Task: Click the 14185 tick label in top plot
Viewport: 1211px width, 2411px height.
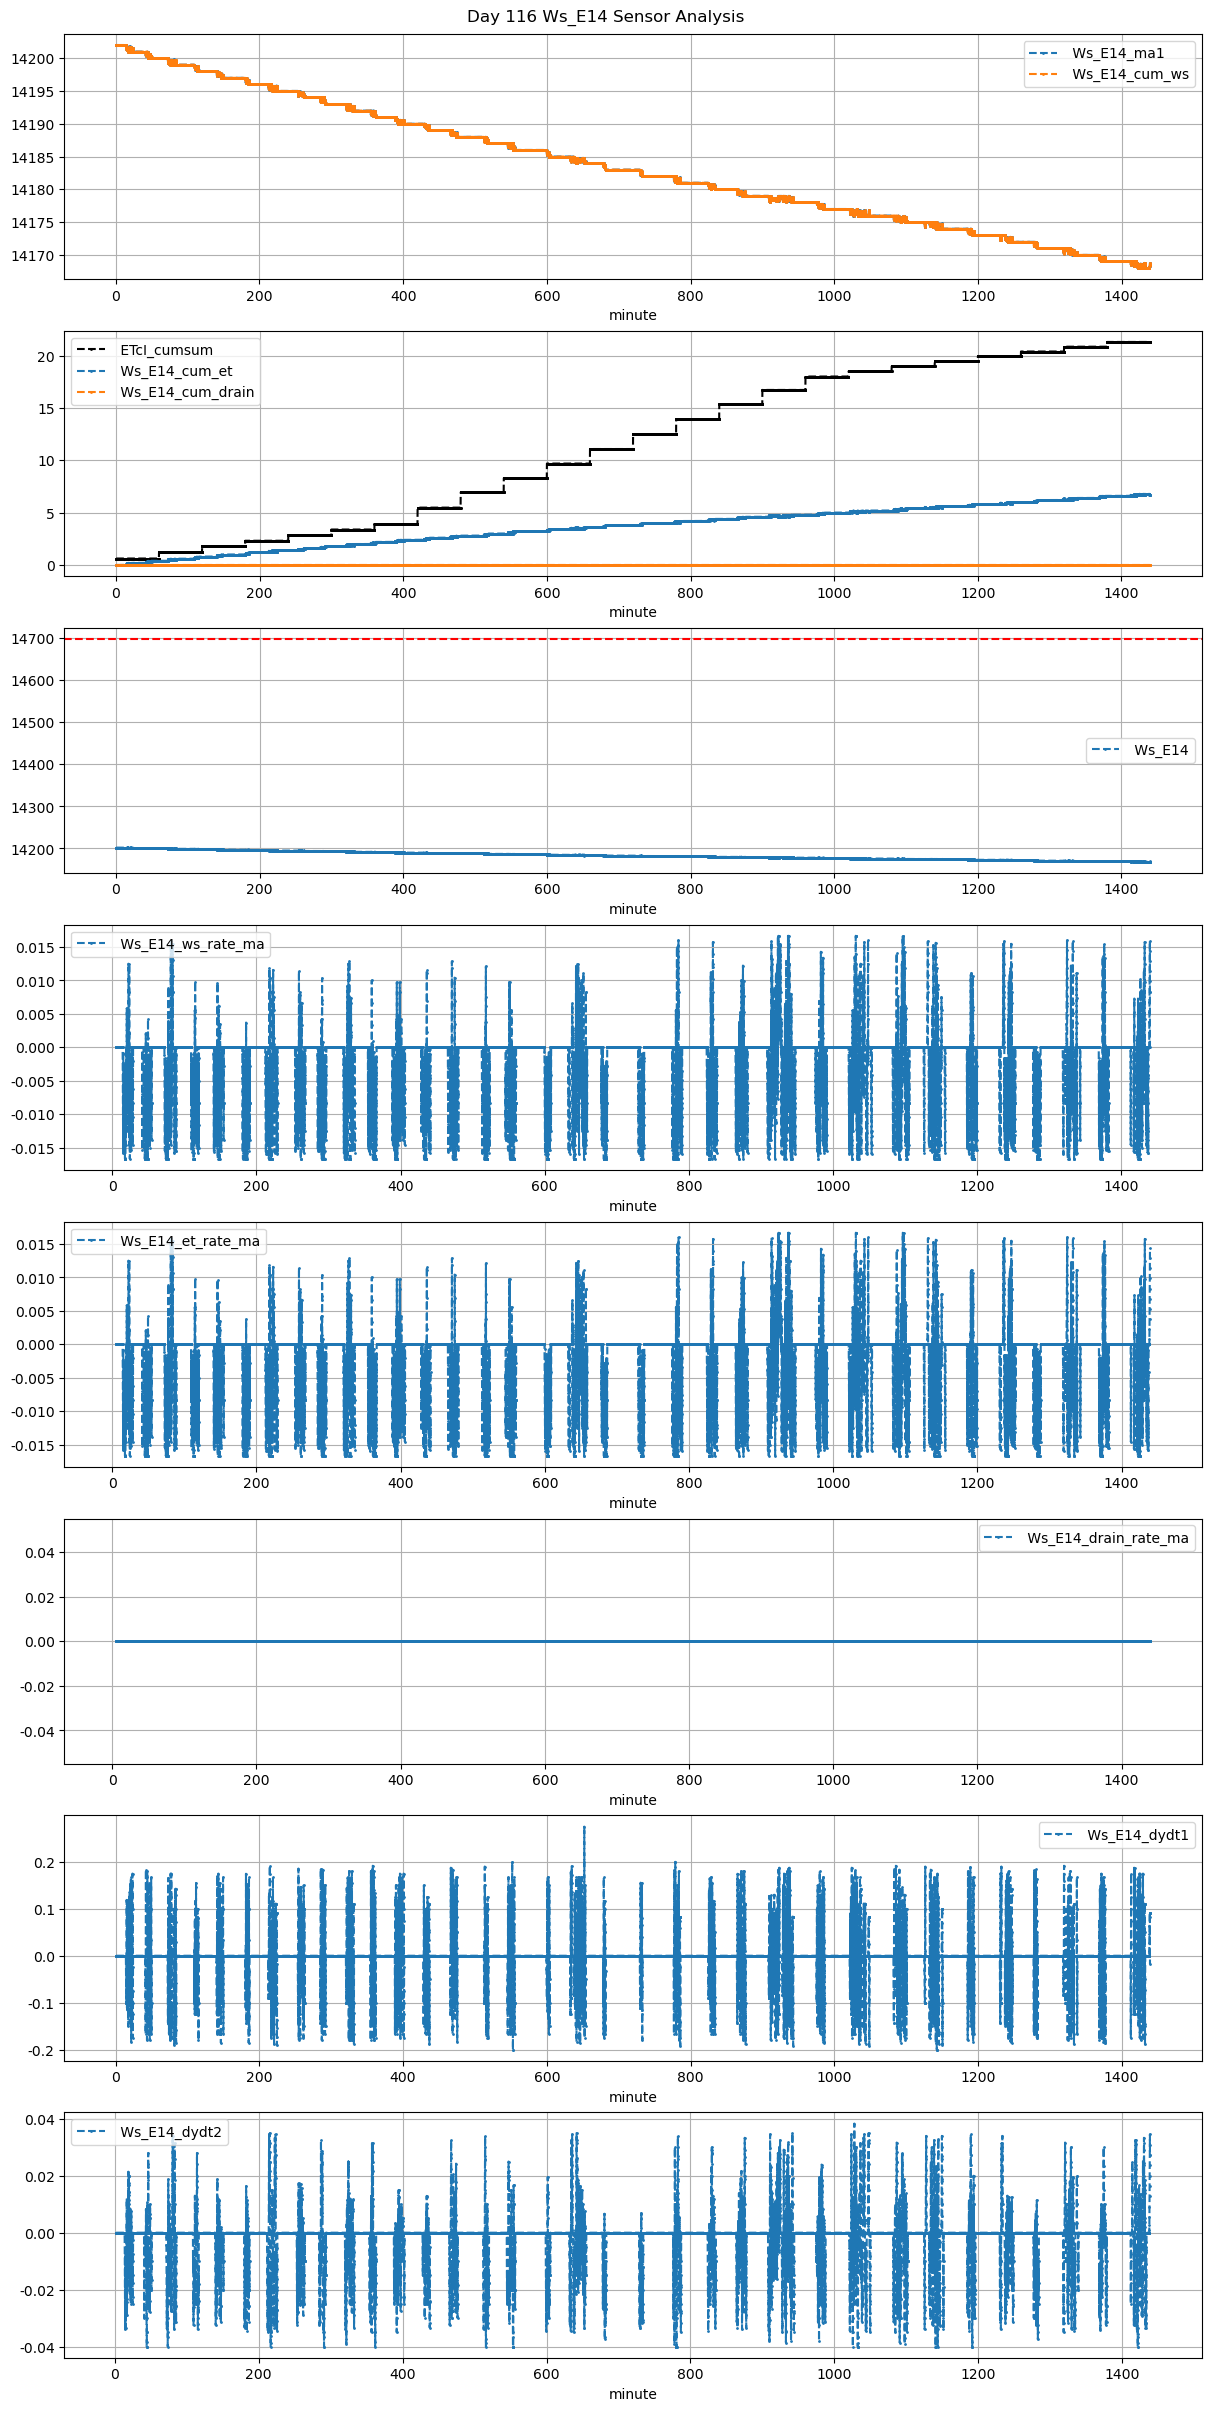Action: (33, 157)
